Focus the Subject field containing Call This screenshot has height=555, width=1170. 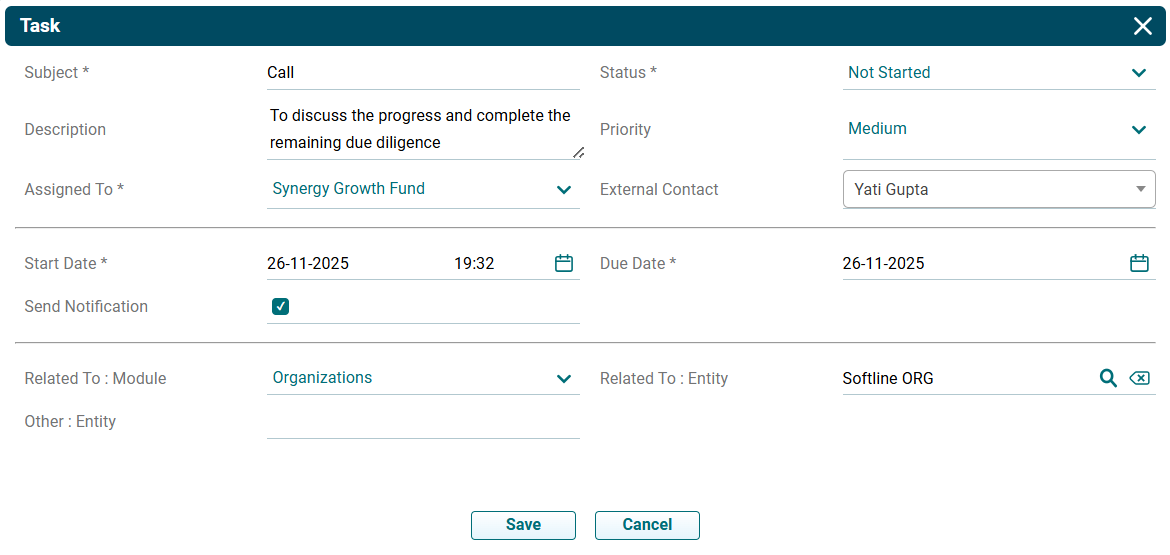[x=420, y=73]
